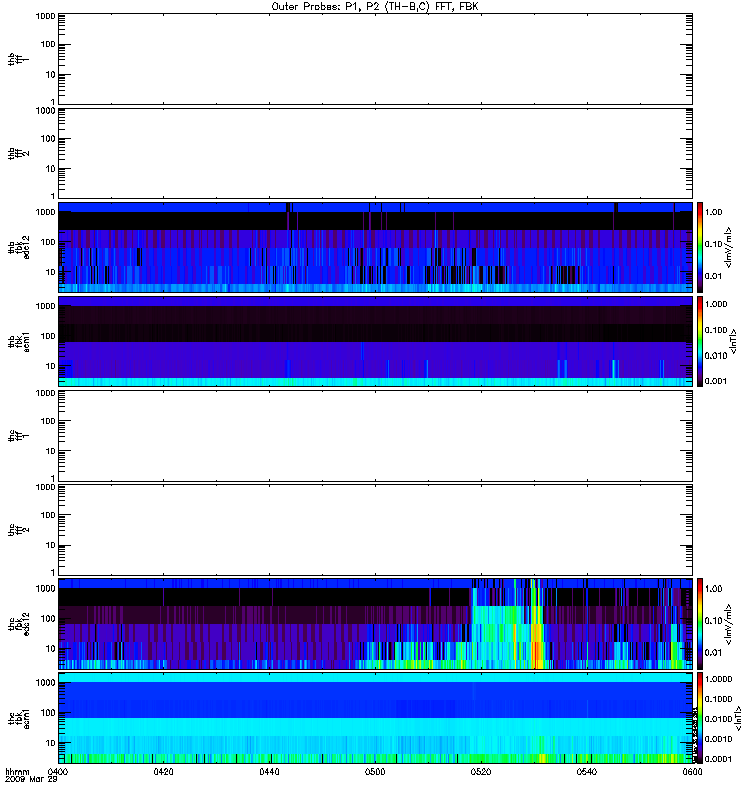The width and height of the screenshot is (750, 800).
Task: Click the '0520' time axis label
Action: click(x=481, y=772)
